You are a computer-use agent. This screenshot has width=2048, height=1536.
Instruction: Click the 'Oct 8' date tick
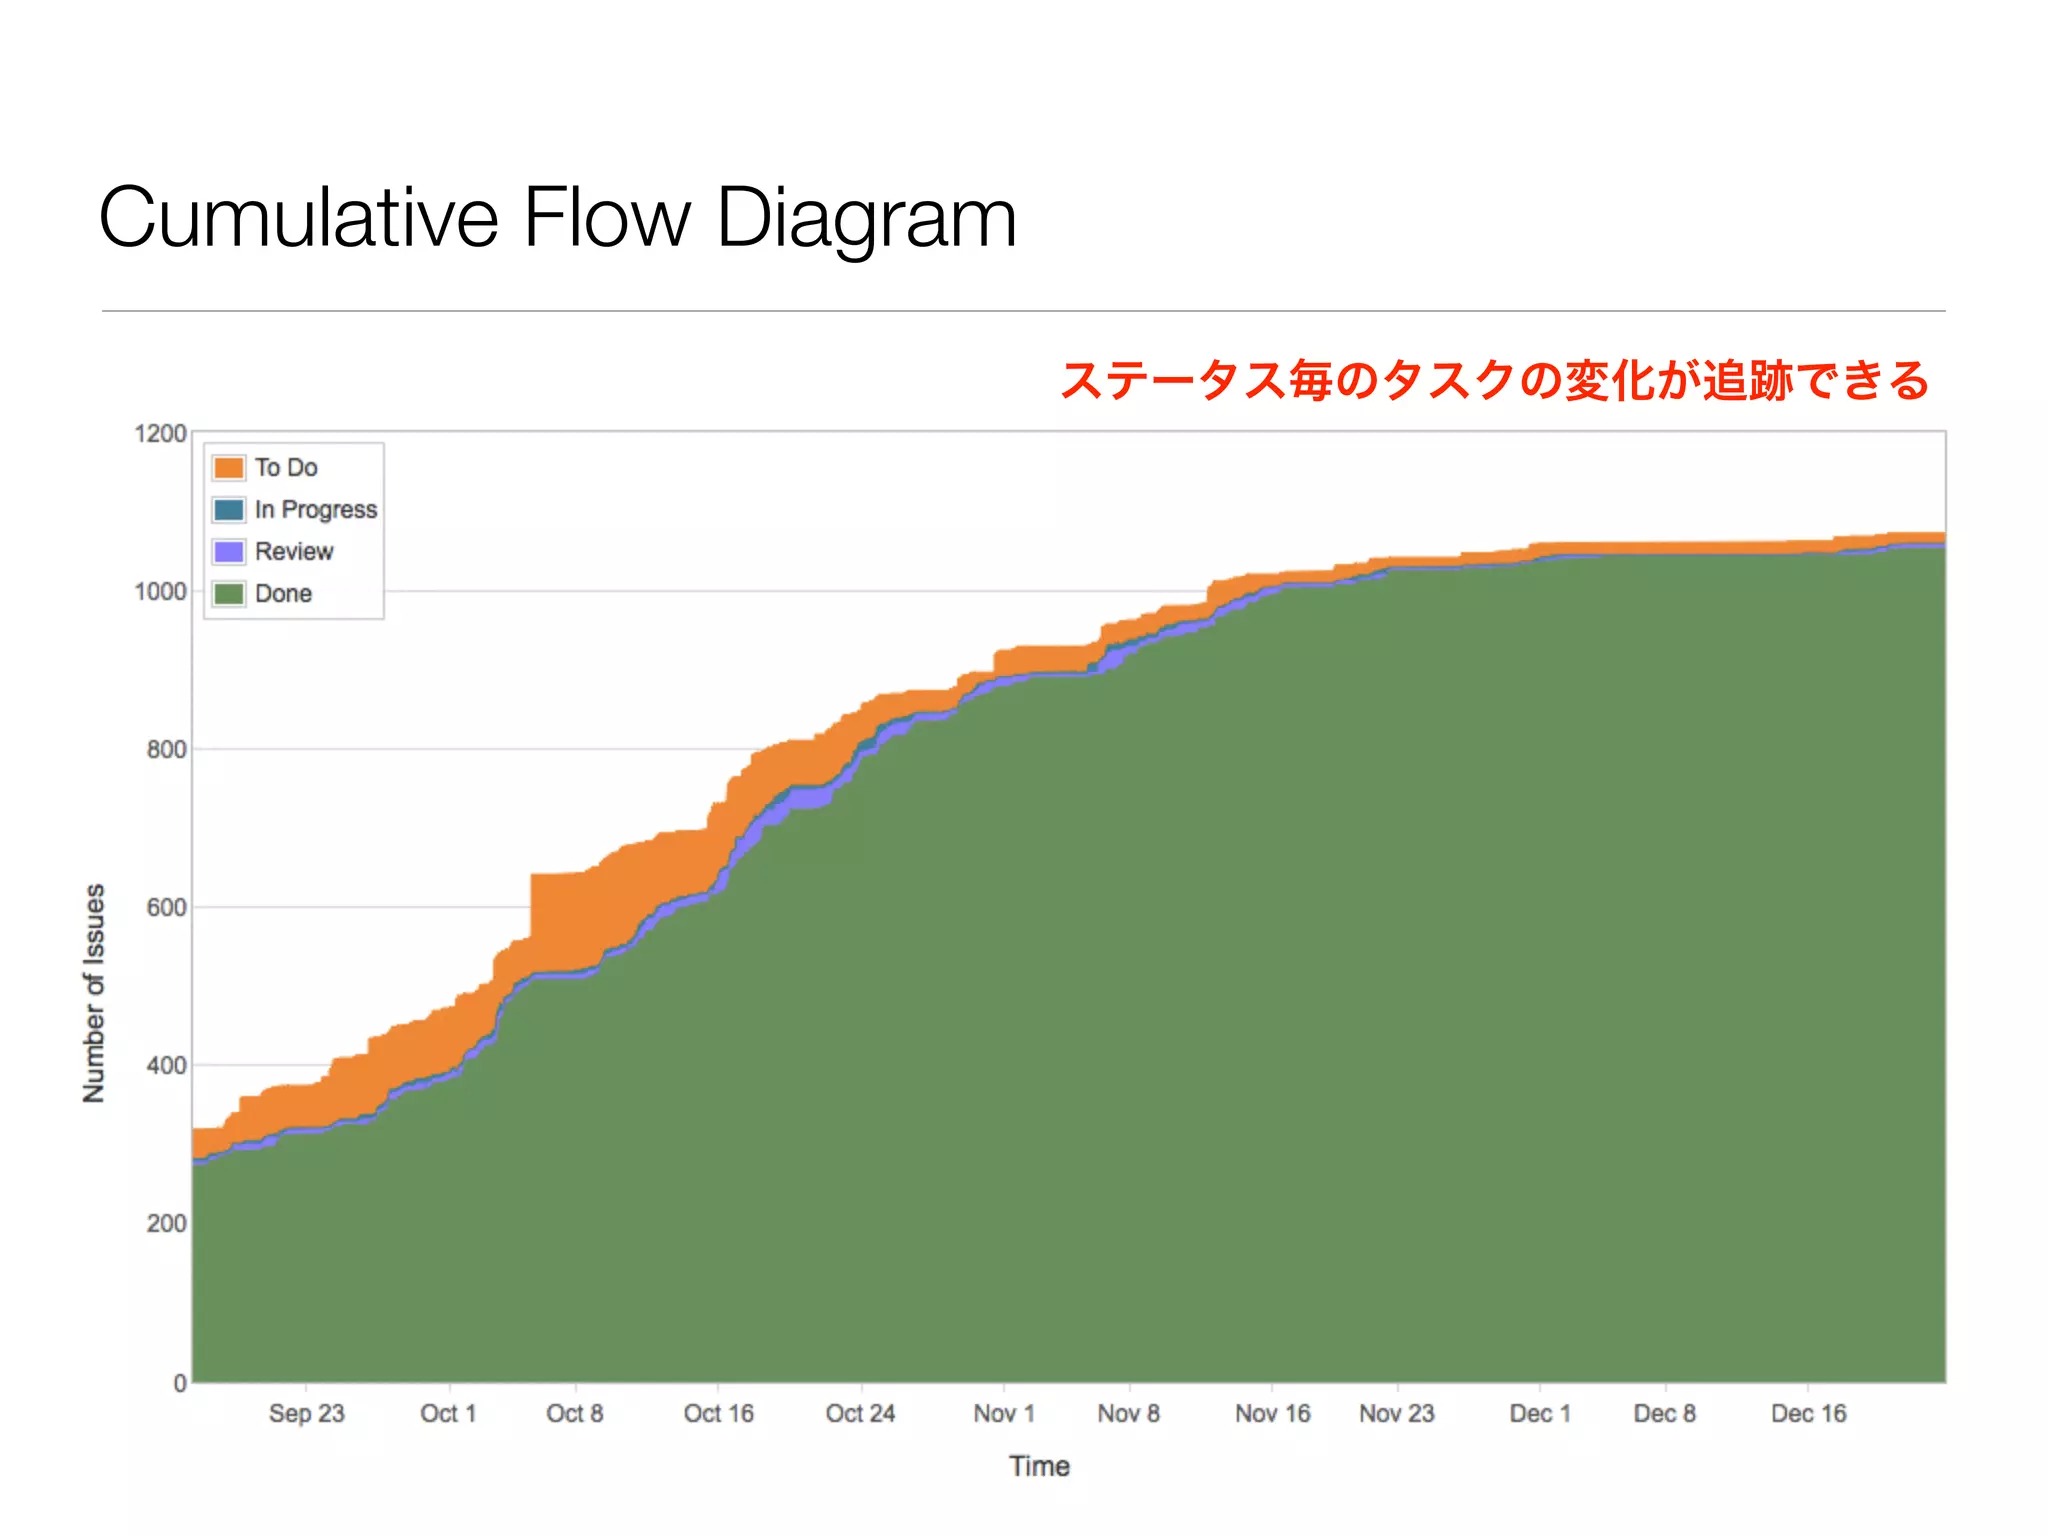[575, 1414]
